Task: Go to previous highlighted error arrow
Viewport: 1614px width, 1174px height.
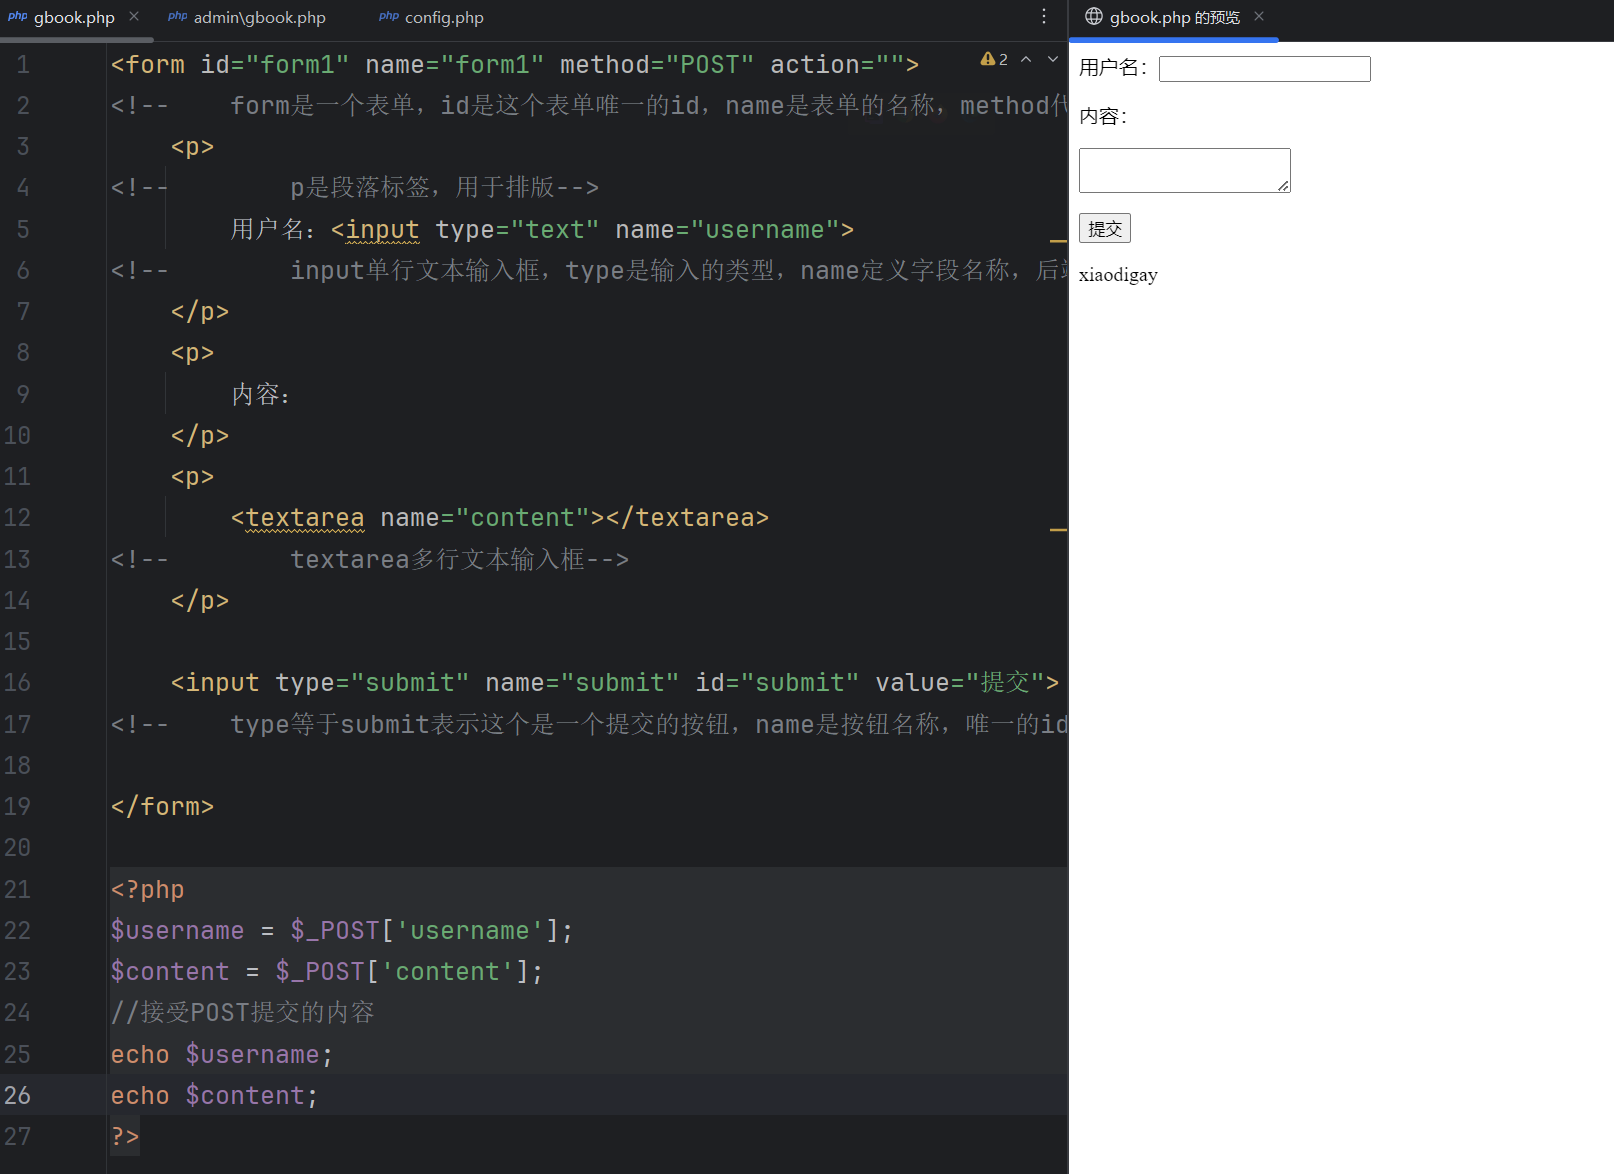Action: point(1026,59)
